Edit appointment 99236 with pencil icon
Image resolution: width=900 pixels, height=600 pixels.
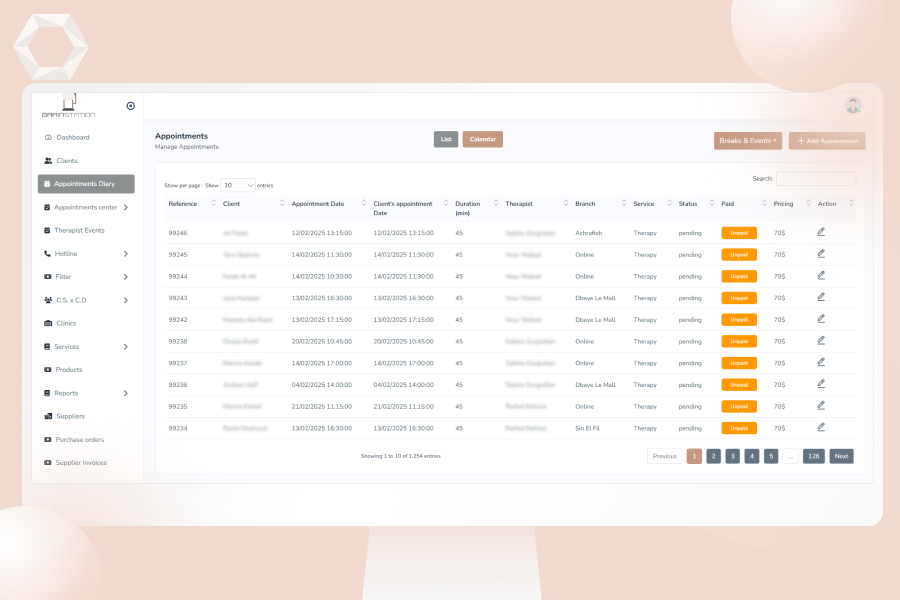click(x=821, y=384)
